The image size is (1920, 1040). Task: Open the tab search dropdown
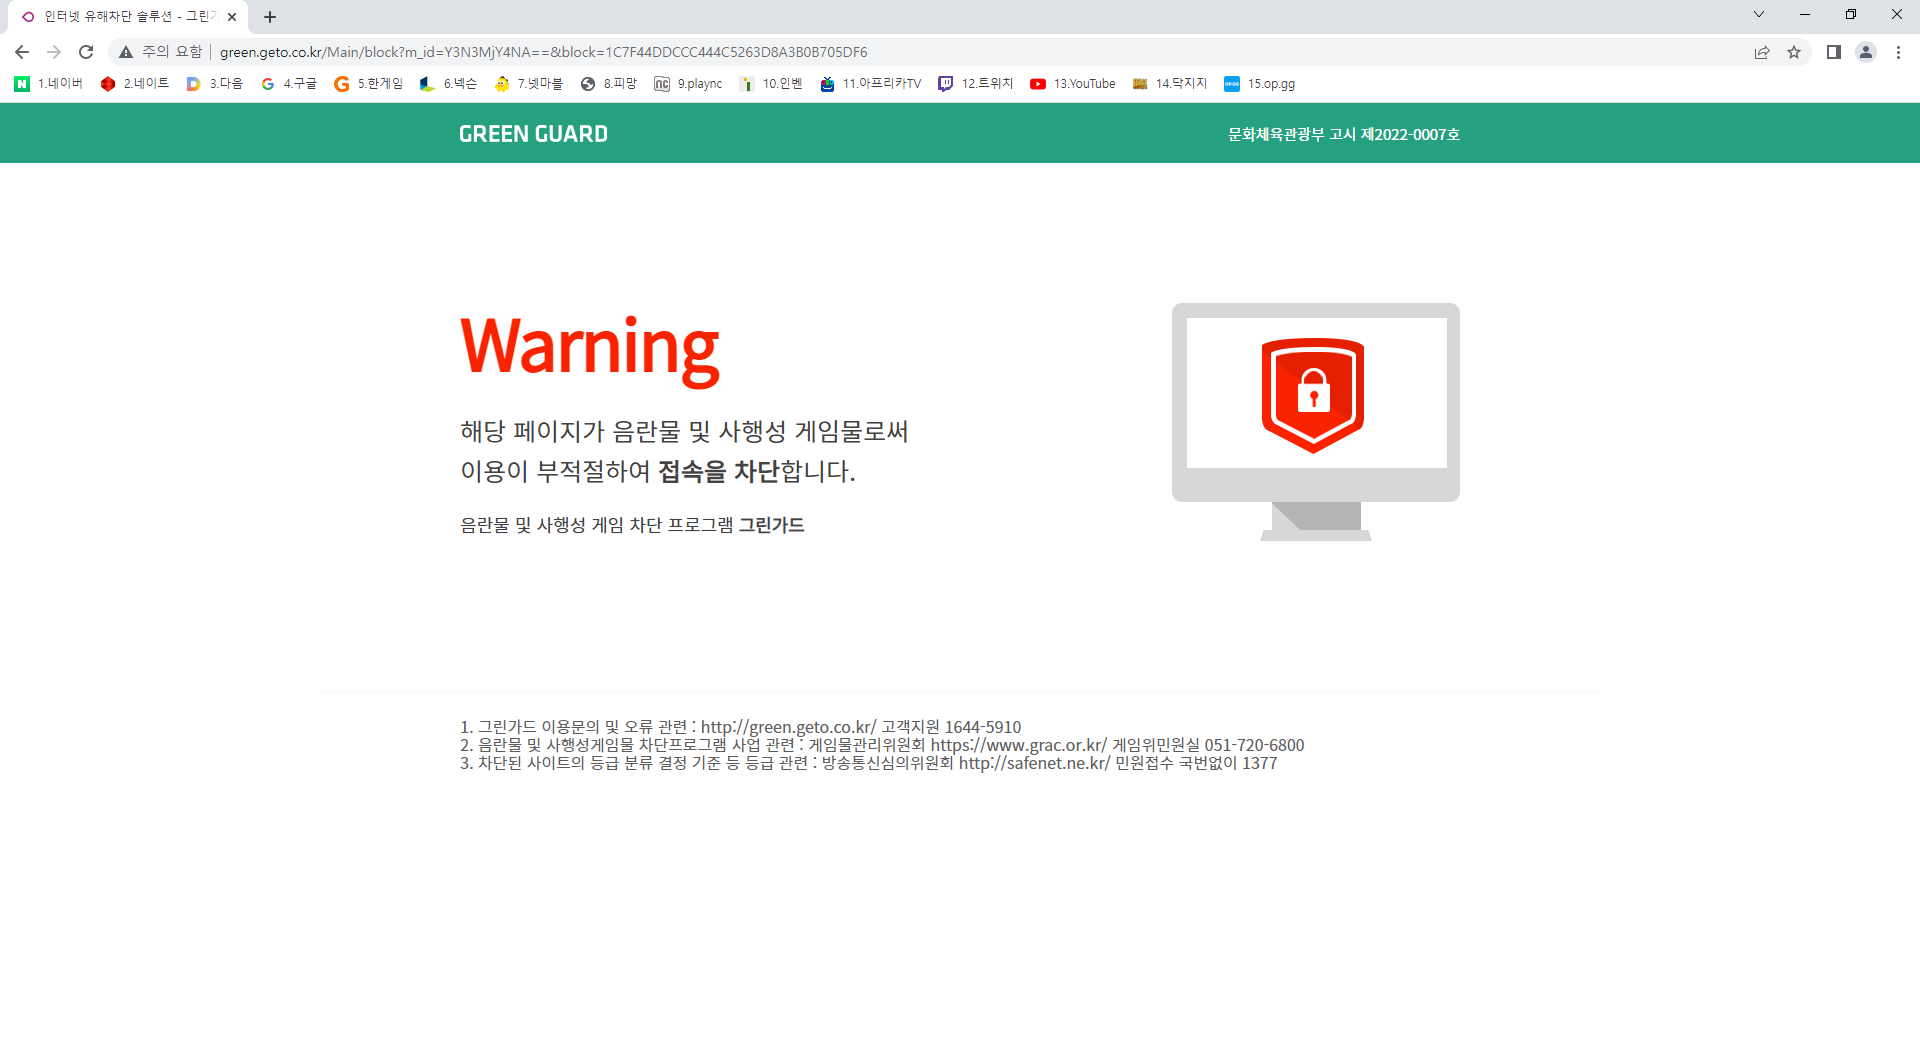point(1758,14)
